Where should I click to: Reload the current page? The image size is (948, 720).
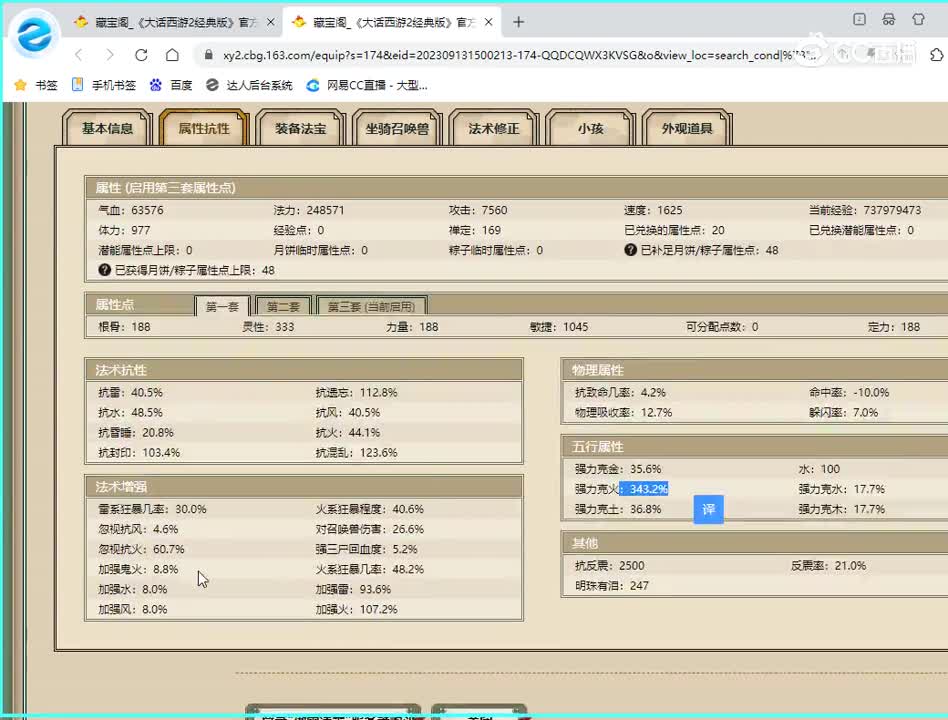[141, 55]
